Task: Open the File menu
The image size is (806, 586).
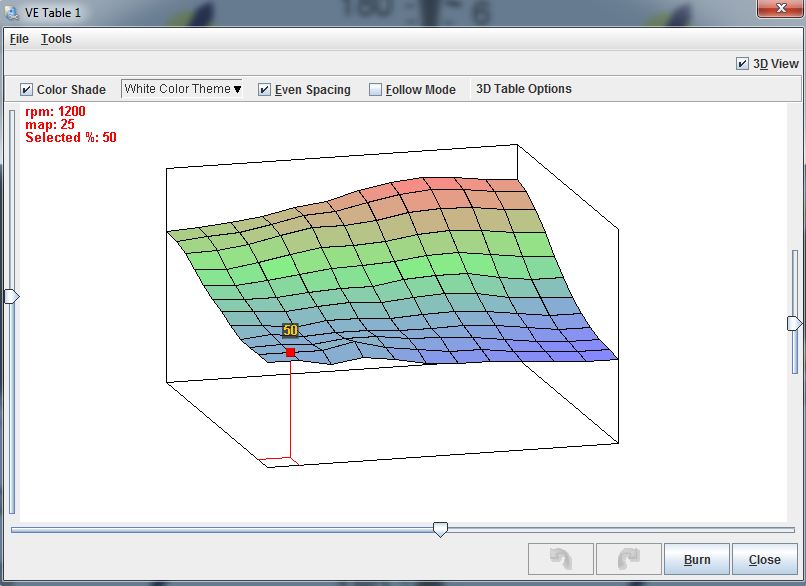Action: [x=19, y=39]
